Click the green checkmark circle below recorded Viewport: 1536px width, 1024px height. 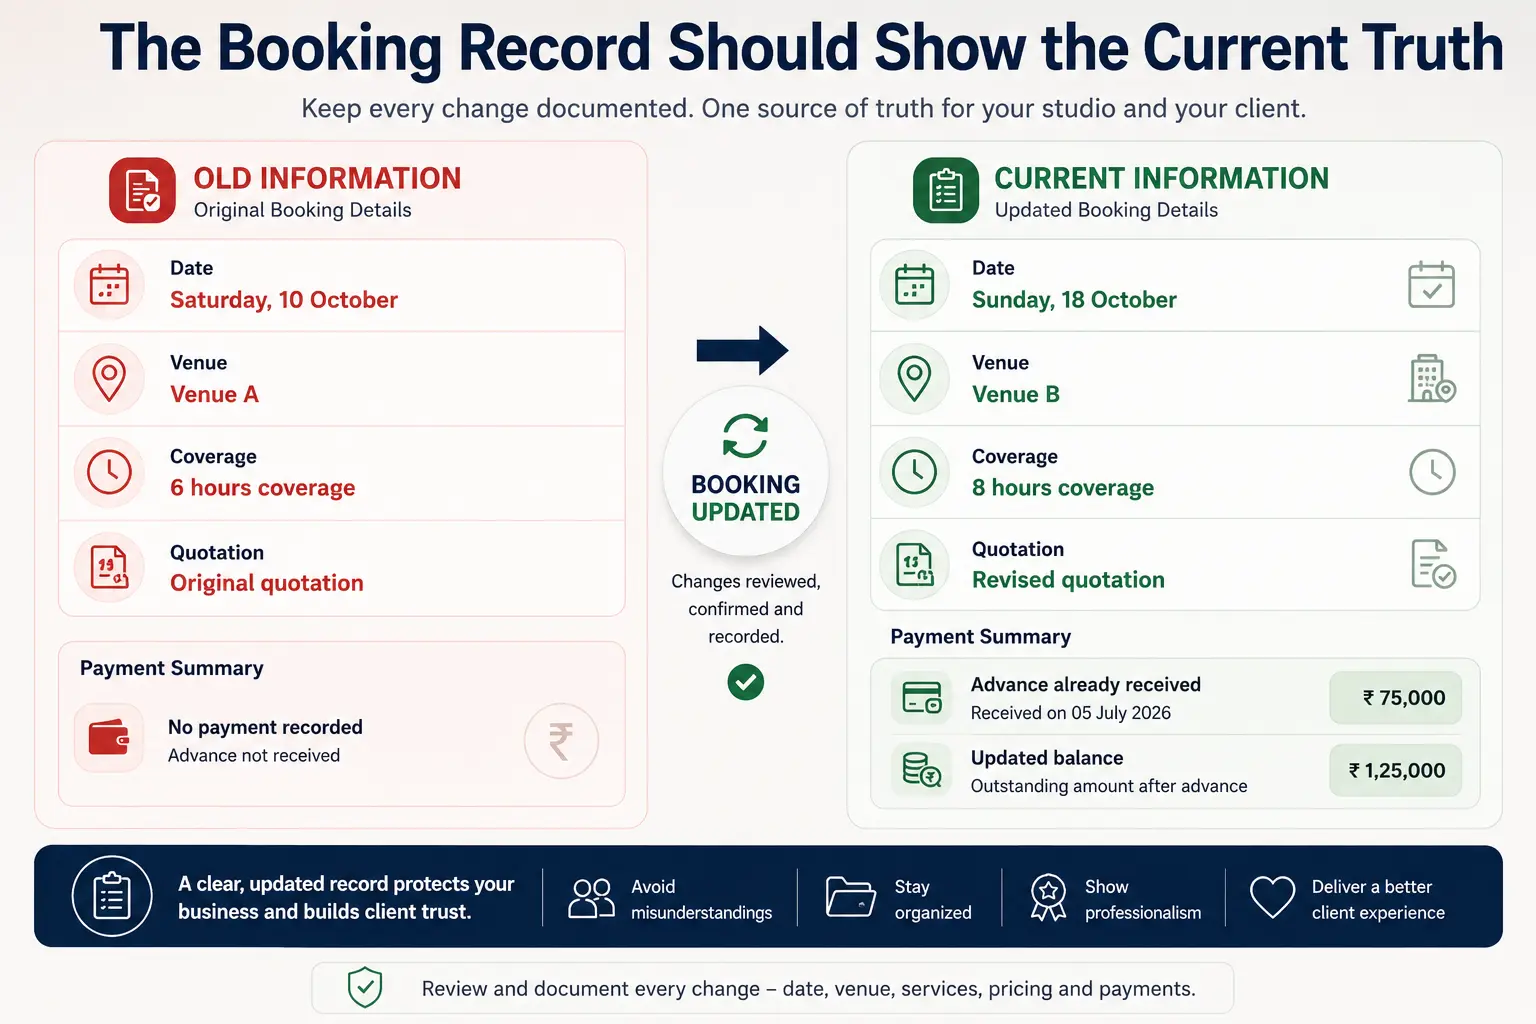[746, 682]
